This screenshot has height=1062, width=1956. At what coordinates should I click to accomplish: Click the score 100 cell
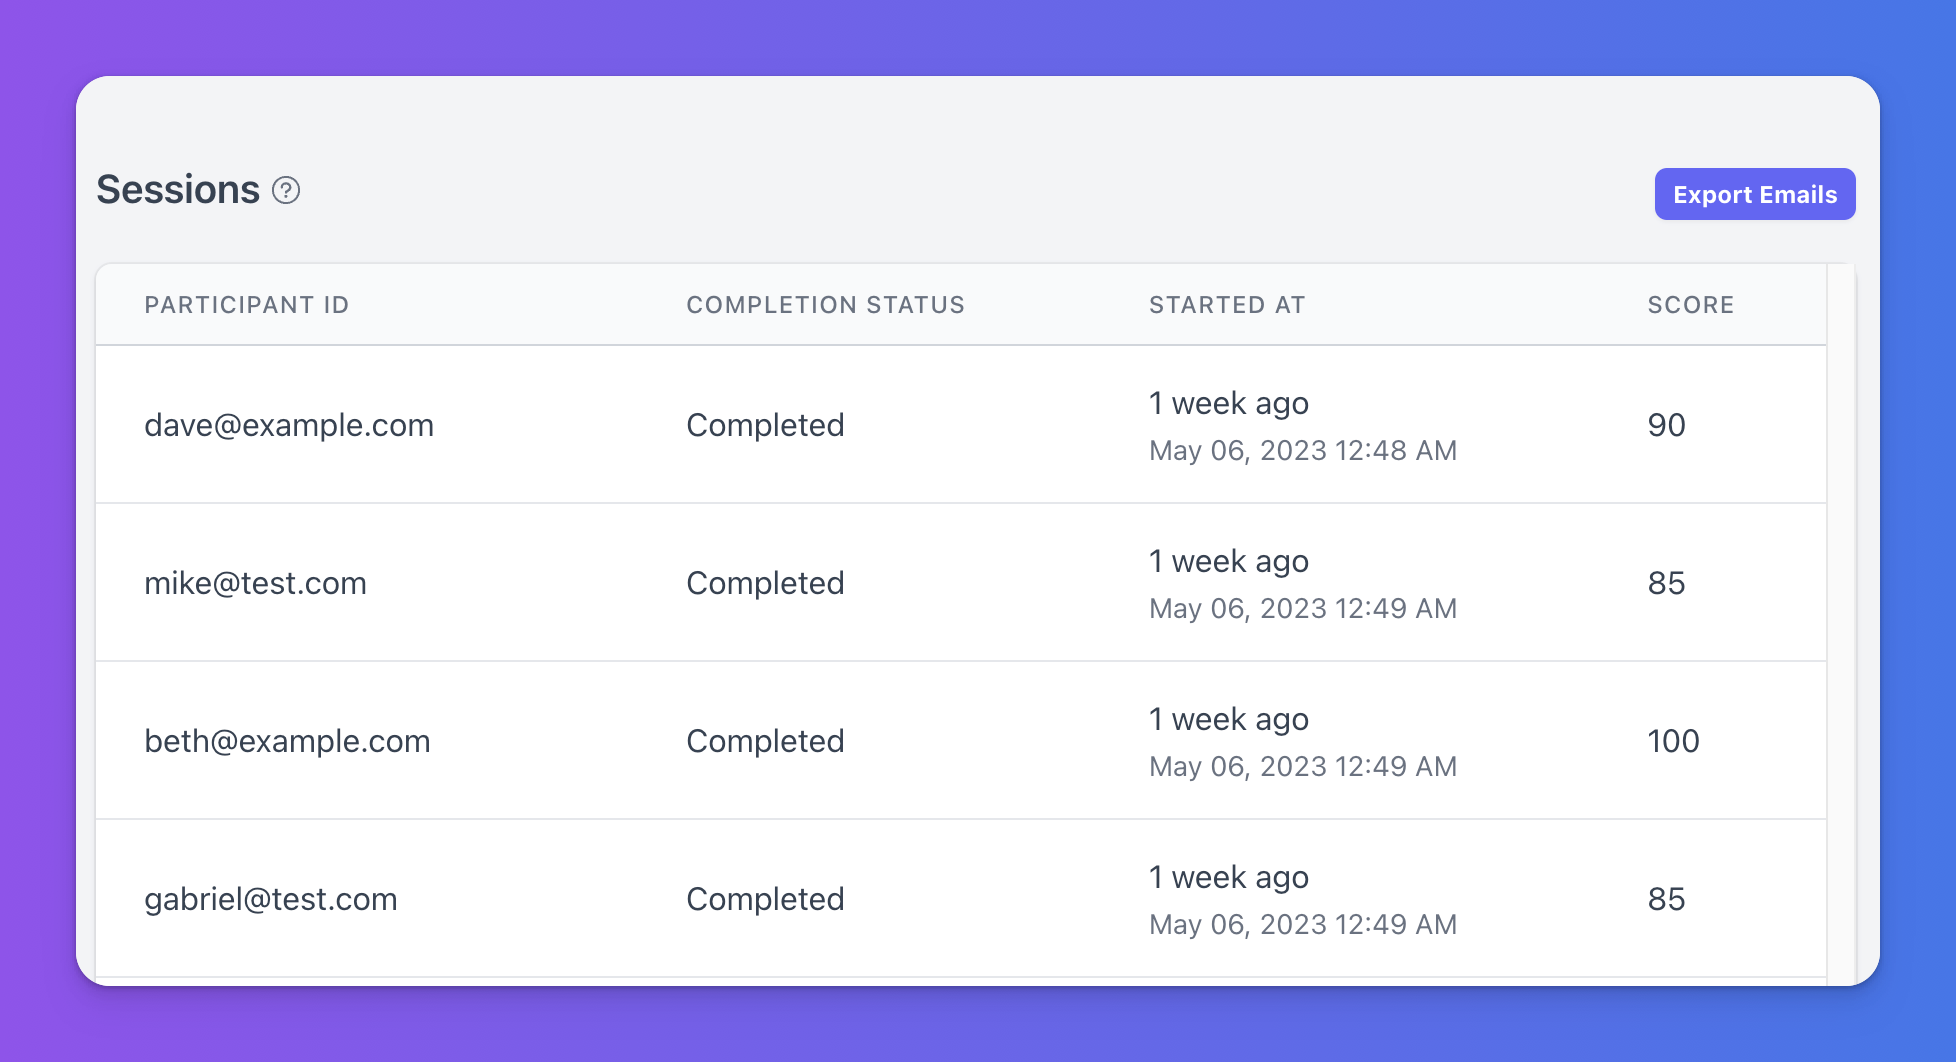coord(1673,741)
